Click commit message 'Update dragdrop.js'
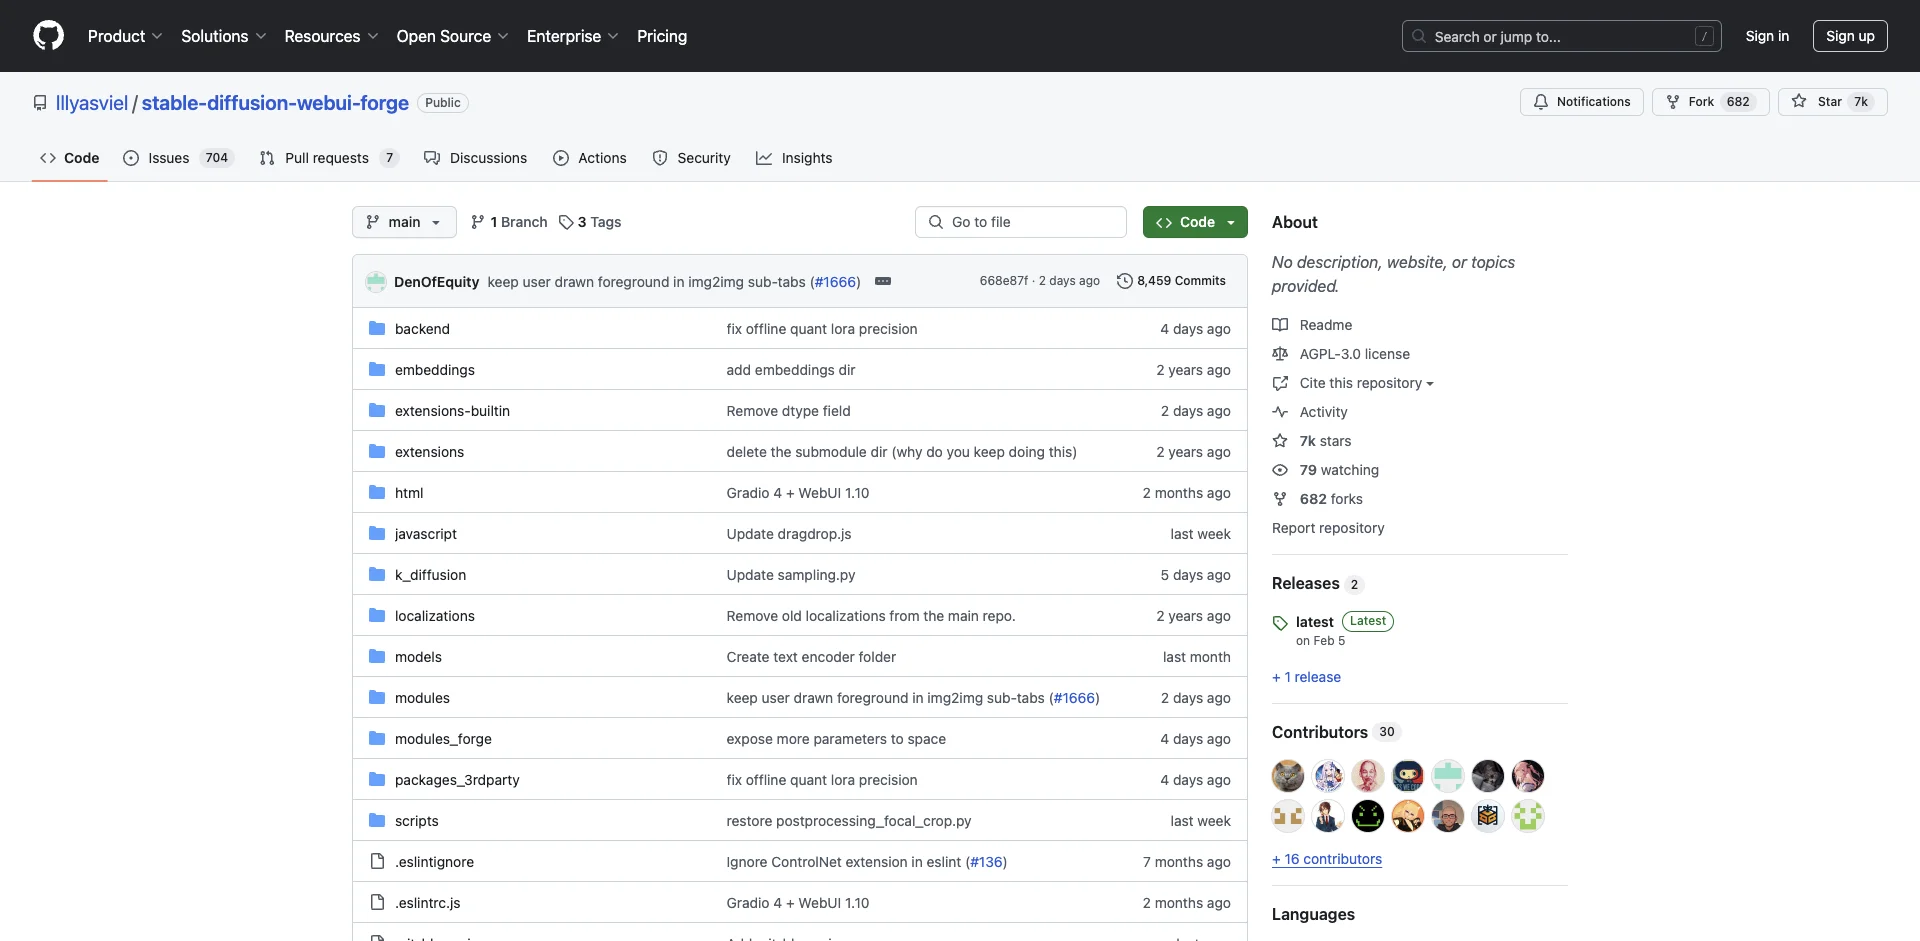This screenshot has height=941, width=1920. tap(789, 534)
